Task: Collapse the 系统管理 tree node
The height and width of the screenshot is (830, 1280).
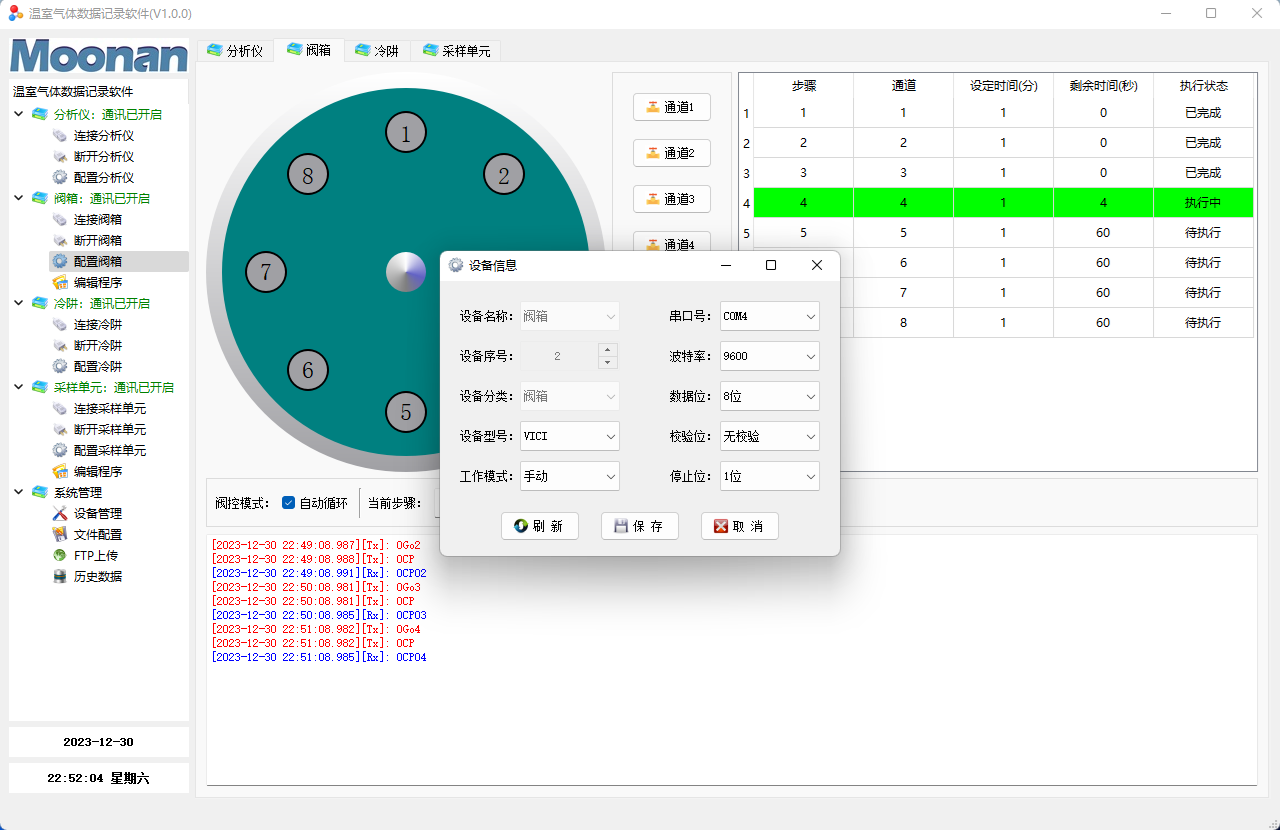Action: coord(19,492)
